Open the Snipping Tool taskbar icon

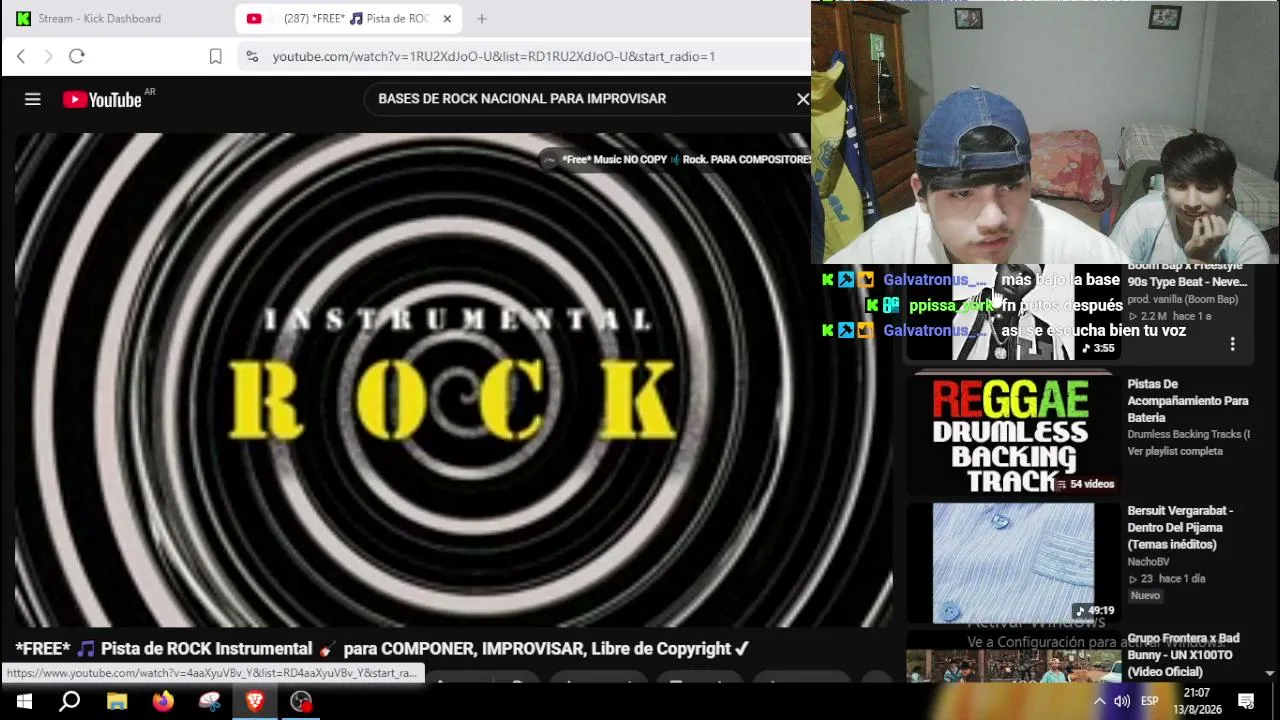209,701
